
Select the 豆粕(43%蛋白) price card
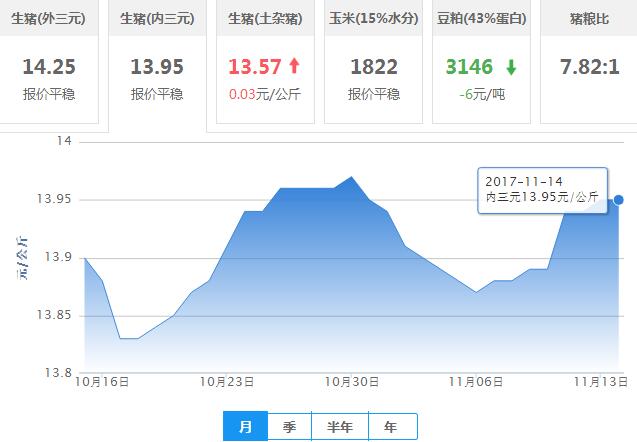coord(481,62)
